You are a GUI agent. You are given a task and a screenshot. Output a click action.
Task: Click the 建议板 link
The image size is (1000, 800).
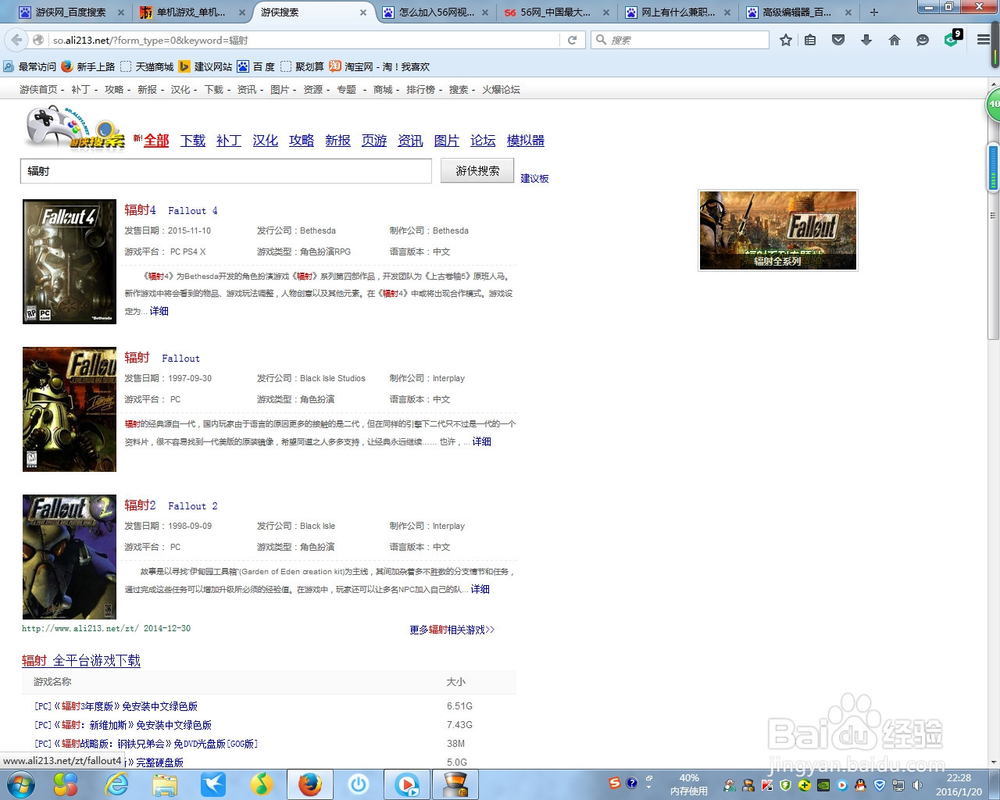pos(534,179)
